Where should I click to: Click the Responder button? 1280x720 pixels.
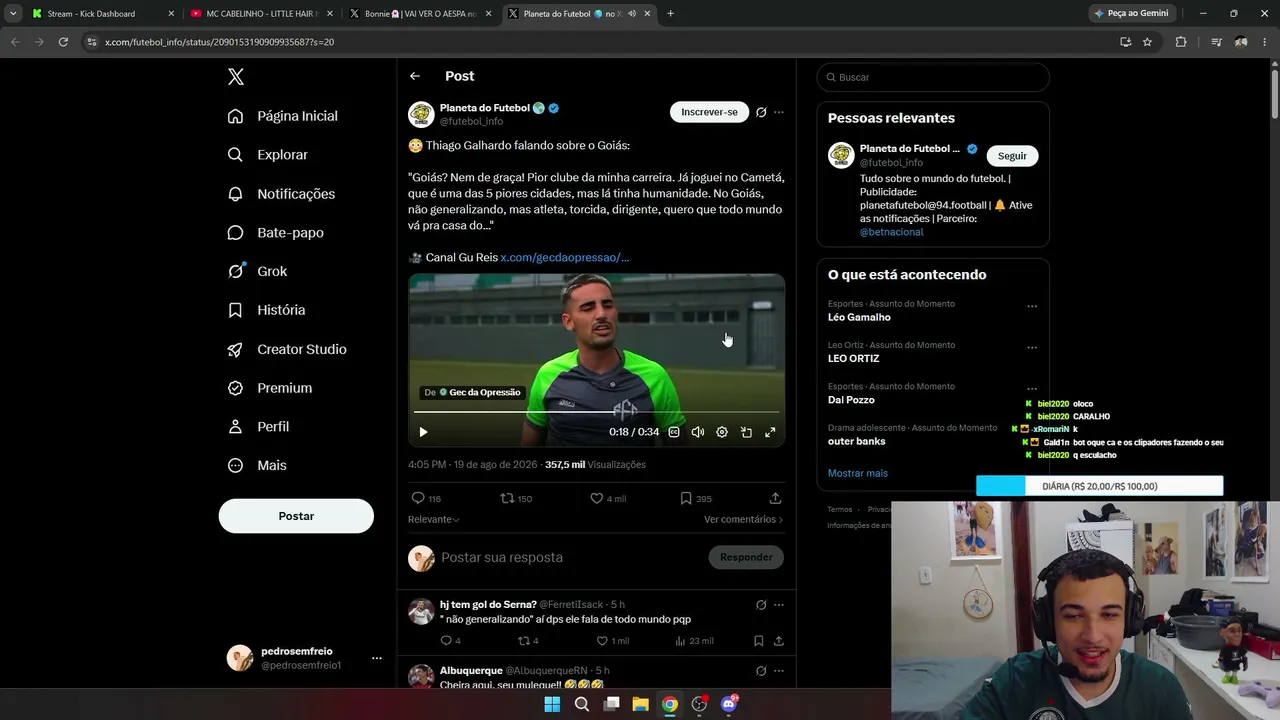[746, 557]
